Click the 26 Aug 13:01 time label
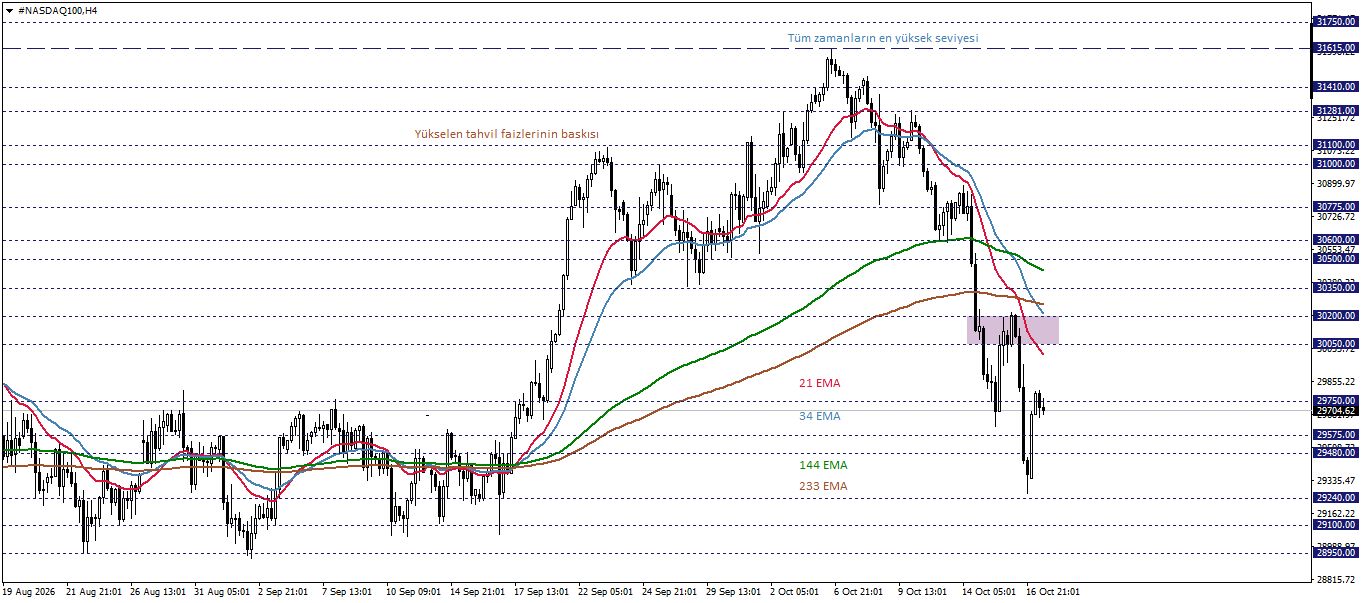Viewport: 1362px width, 603px height. 158,592
